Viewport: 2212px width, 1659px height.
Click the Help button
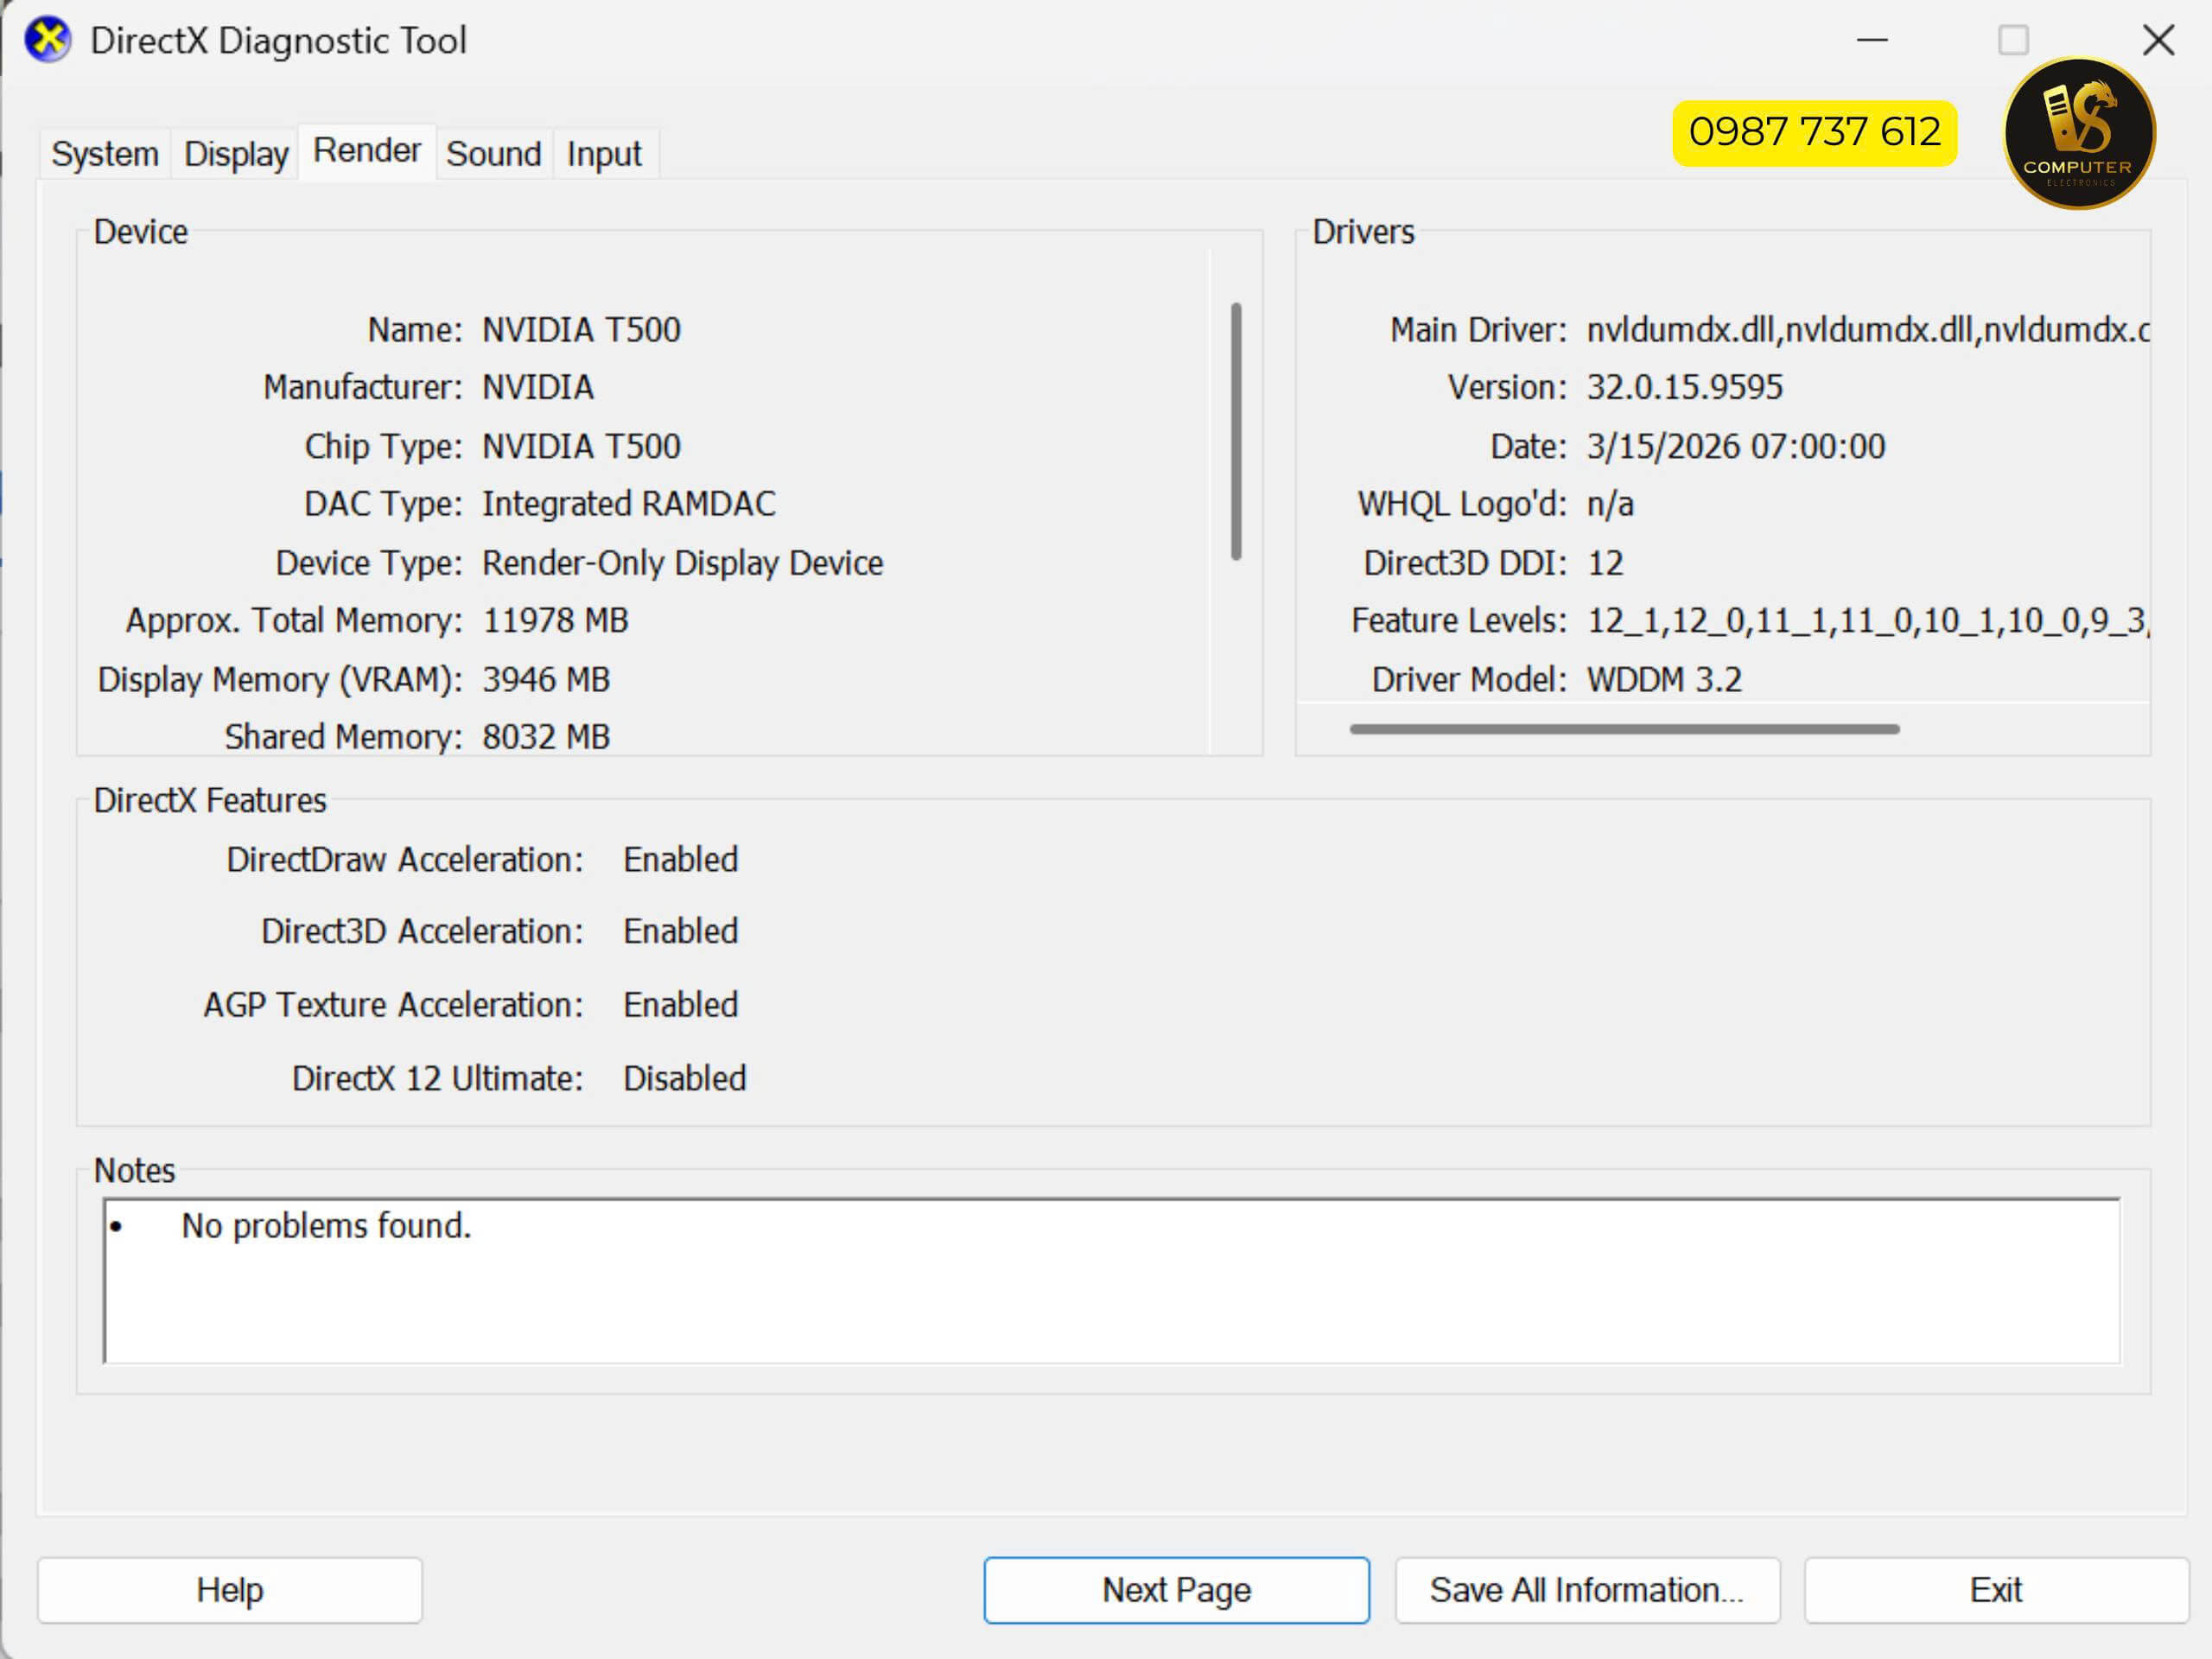click(230, 1589)
